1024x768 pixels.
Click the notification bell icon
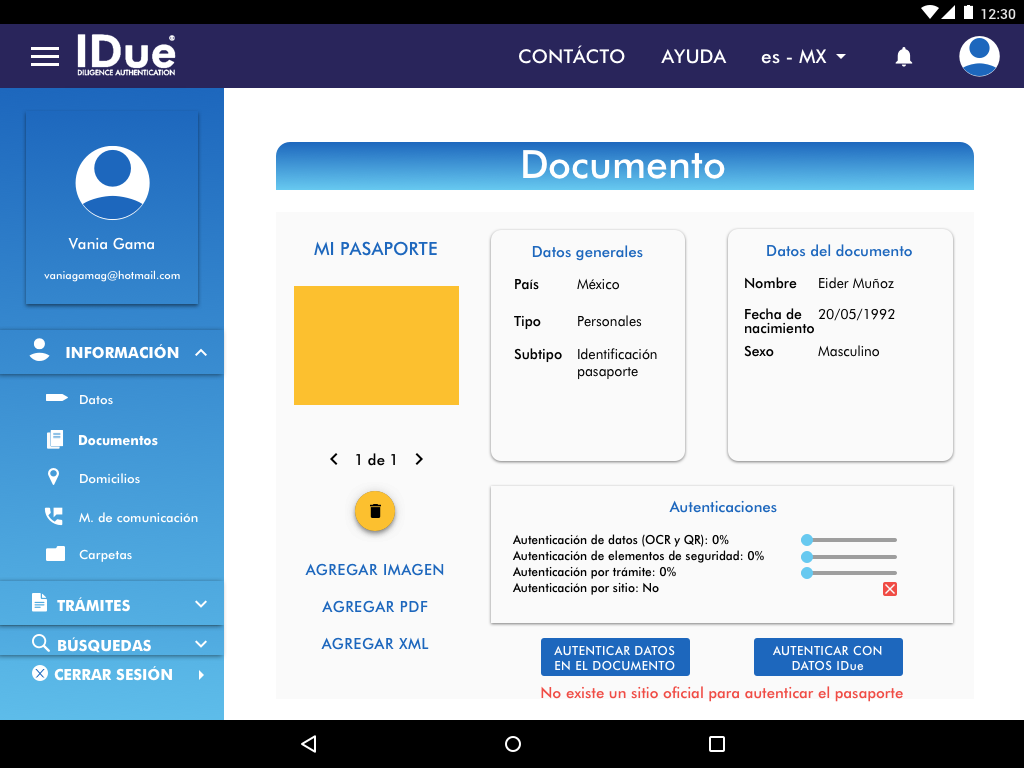(904, 57)
